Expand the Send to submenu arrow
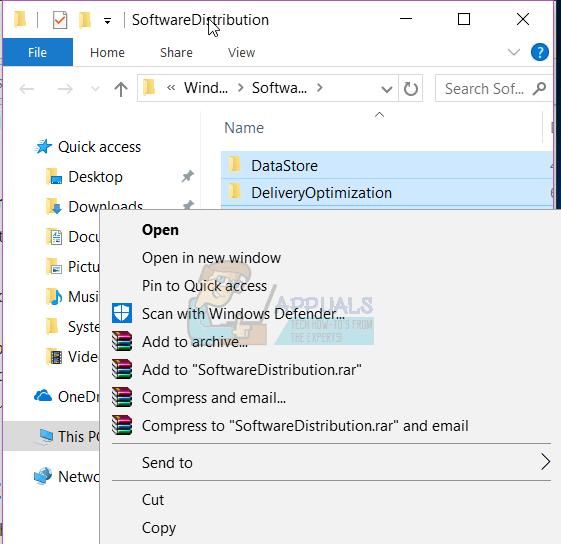The width and height of the screenshot is (561, 544). [545, 462]
